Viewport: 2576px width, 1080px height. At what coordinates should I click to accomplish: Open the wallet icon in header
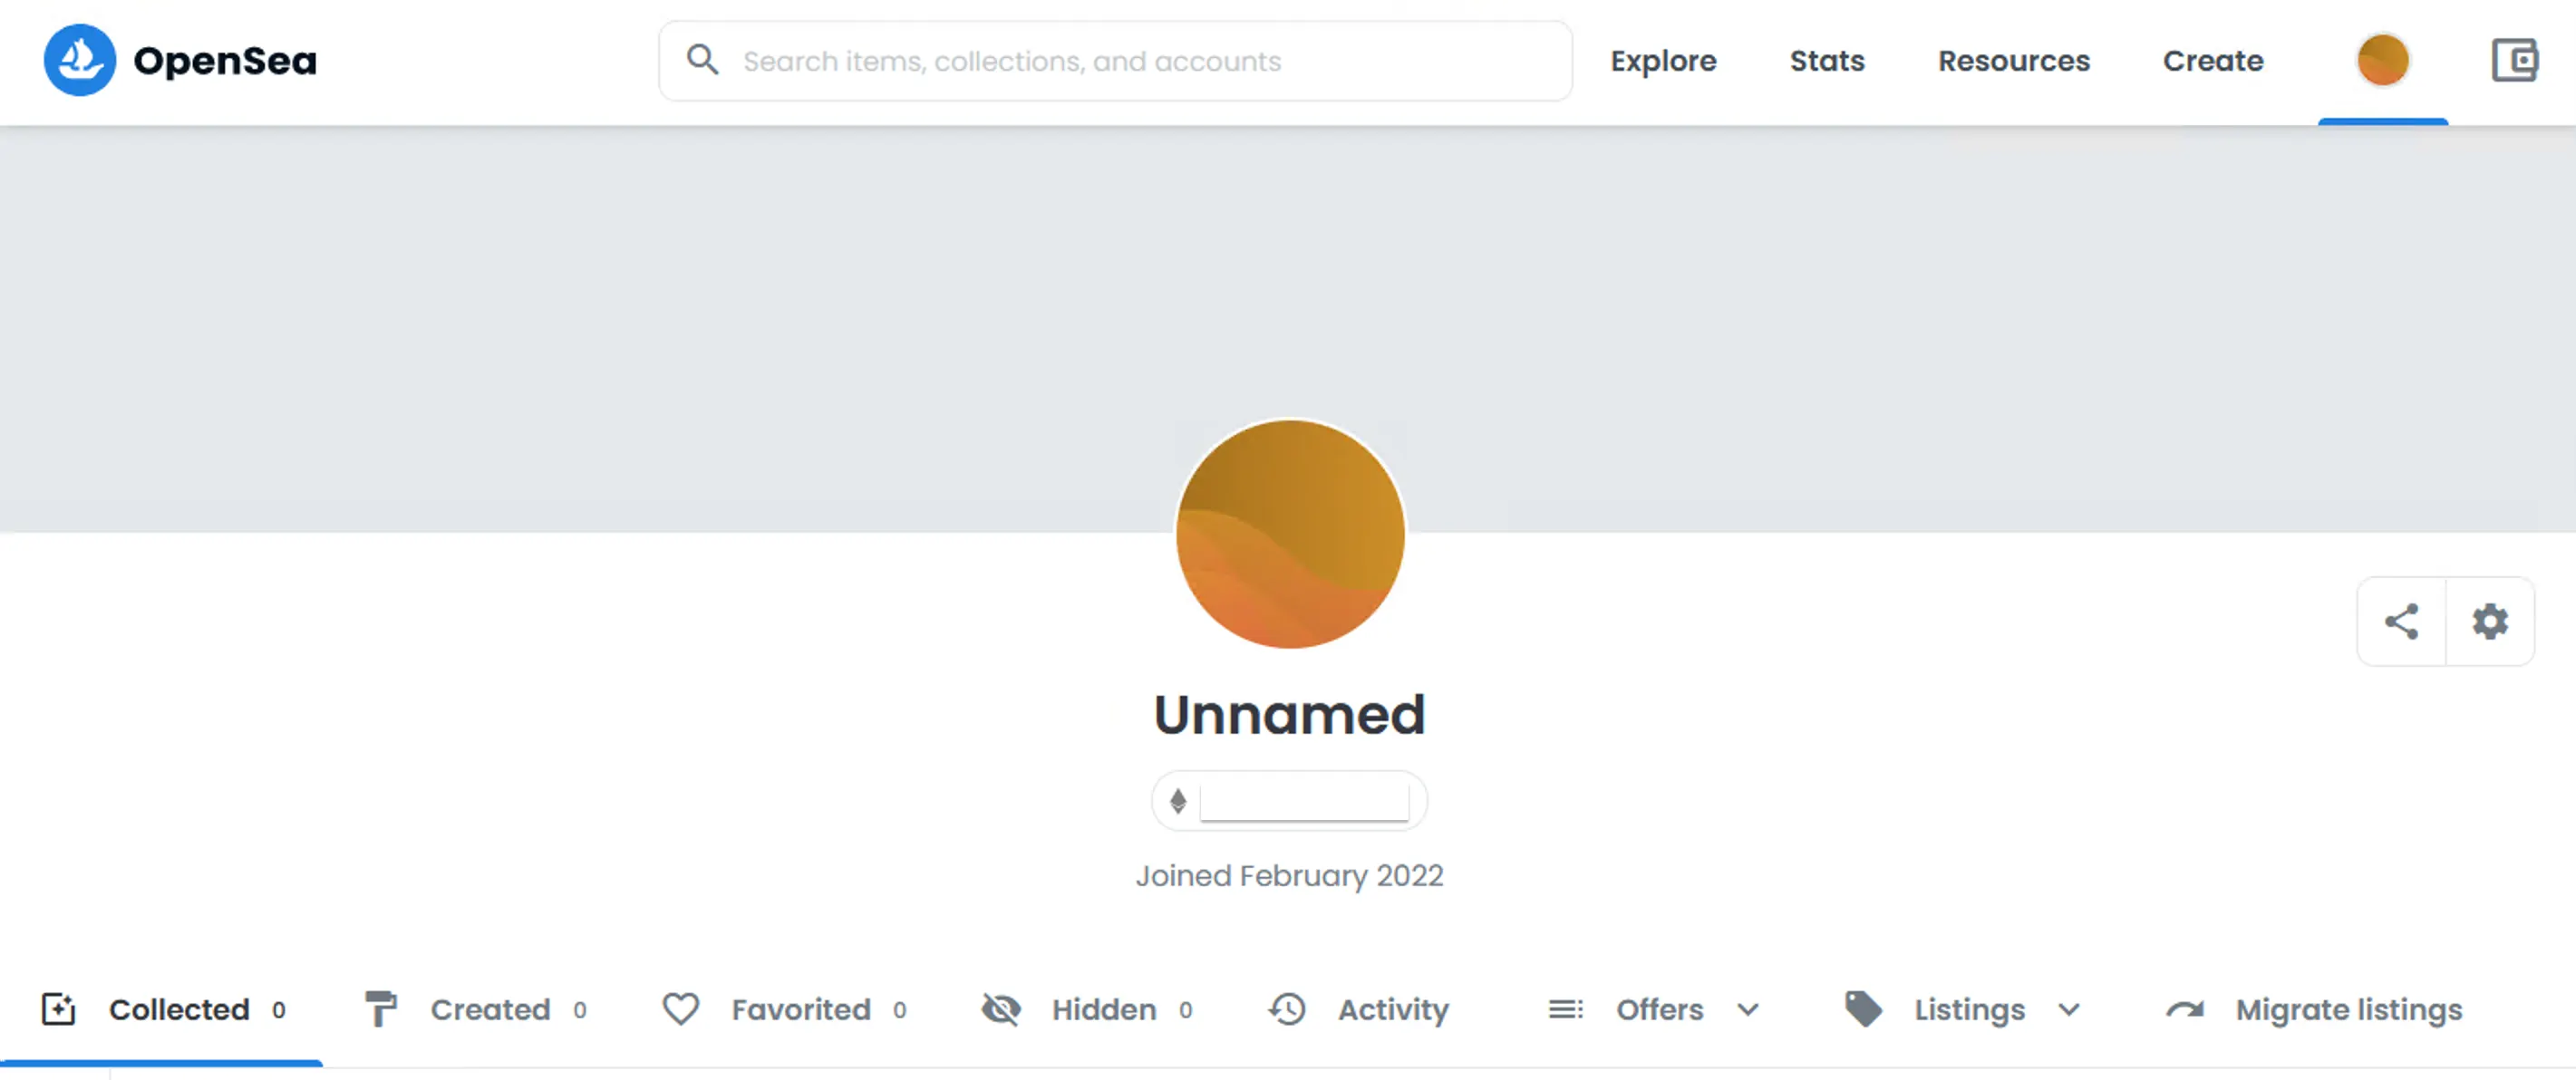(2514, 61)
